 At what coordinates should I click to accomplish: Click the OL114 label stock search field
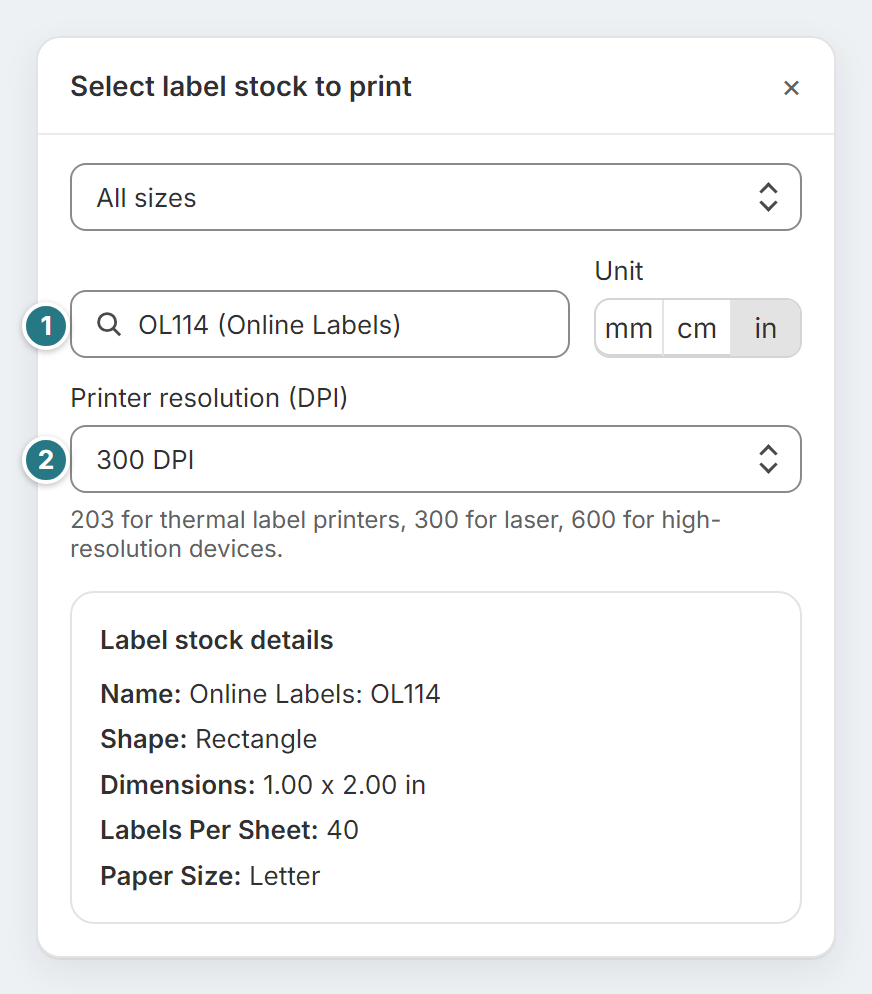(320, 325)
